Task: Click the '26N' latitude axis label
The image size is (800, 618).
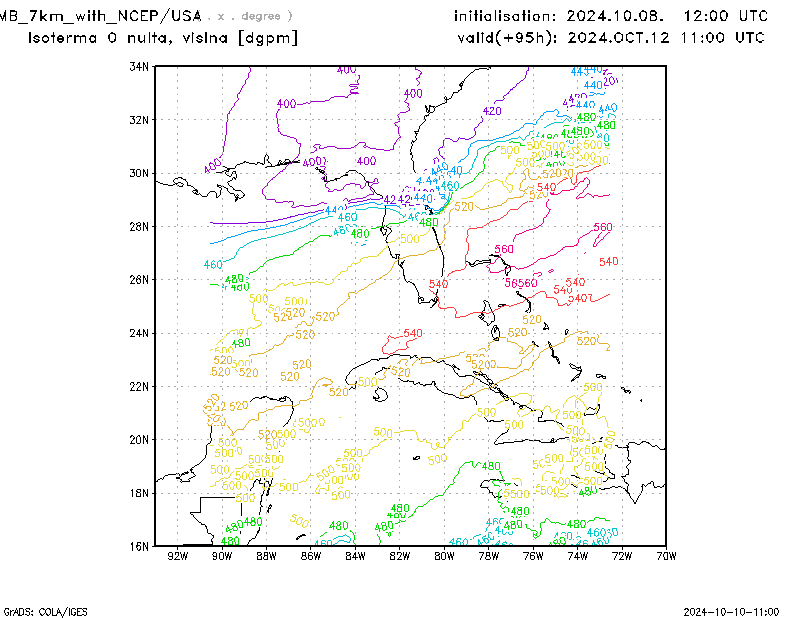Action: pyautogui.click(x=139, y=280)
